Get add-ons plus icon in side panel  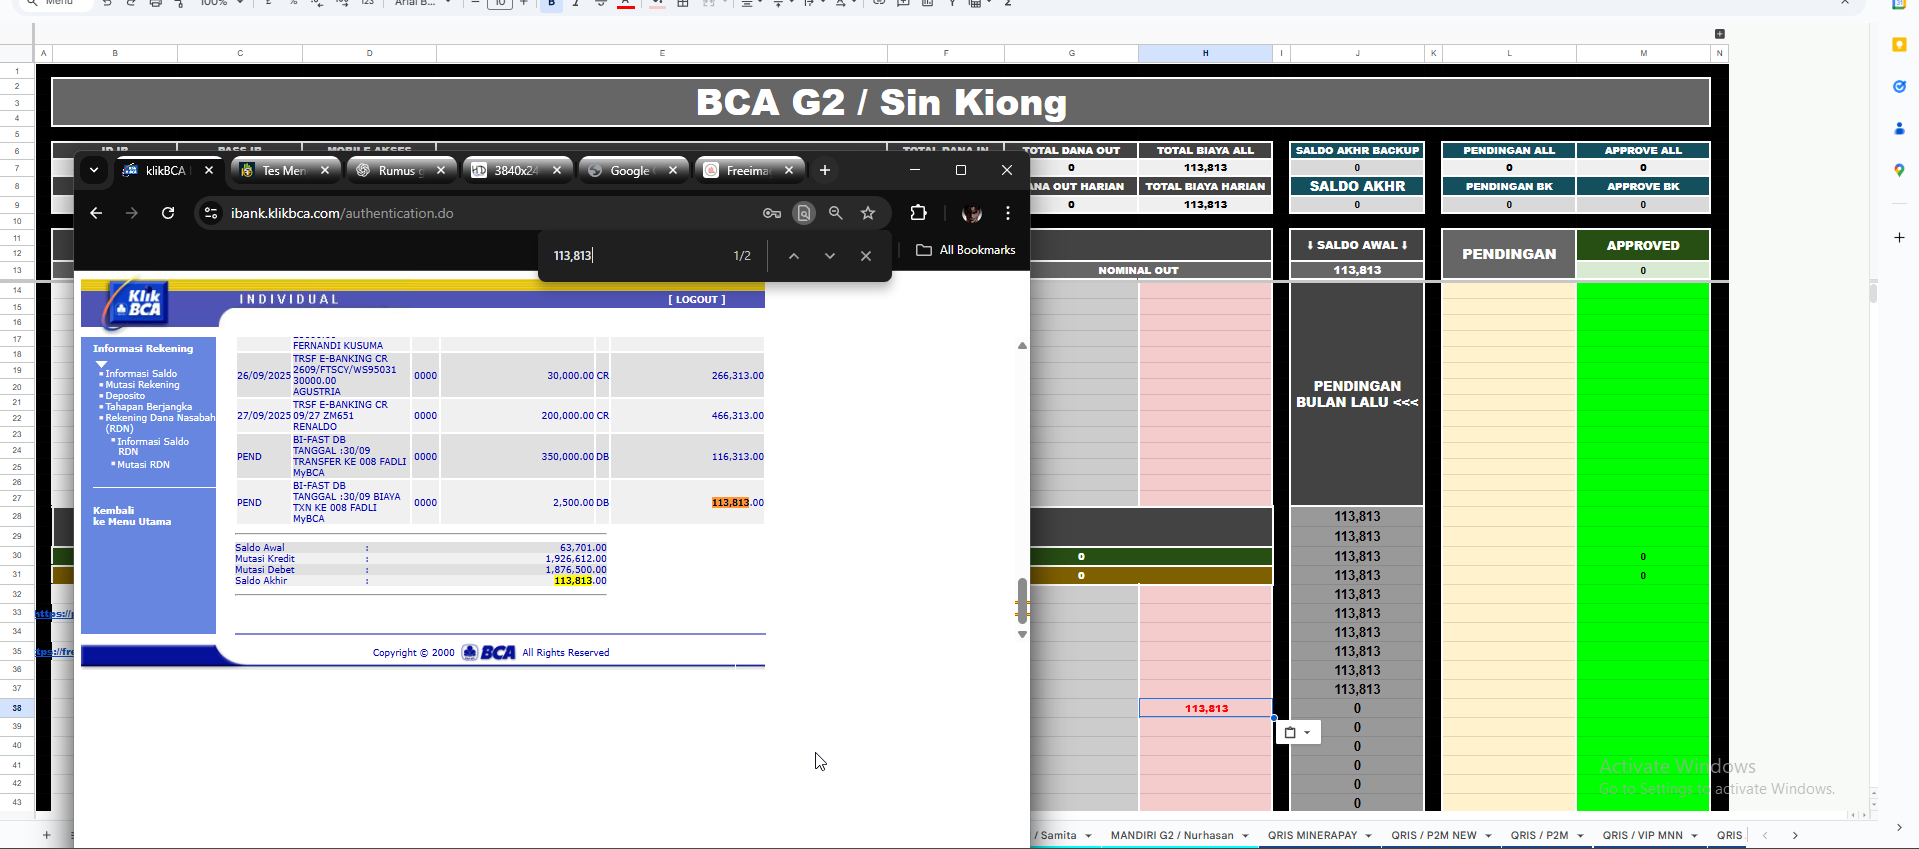1899,238
